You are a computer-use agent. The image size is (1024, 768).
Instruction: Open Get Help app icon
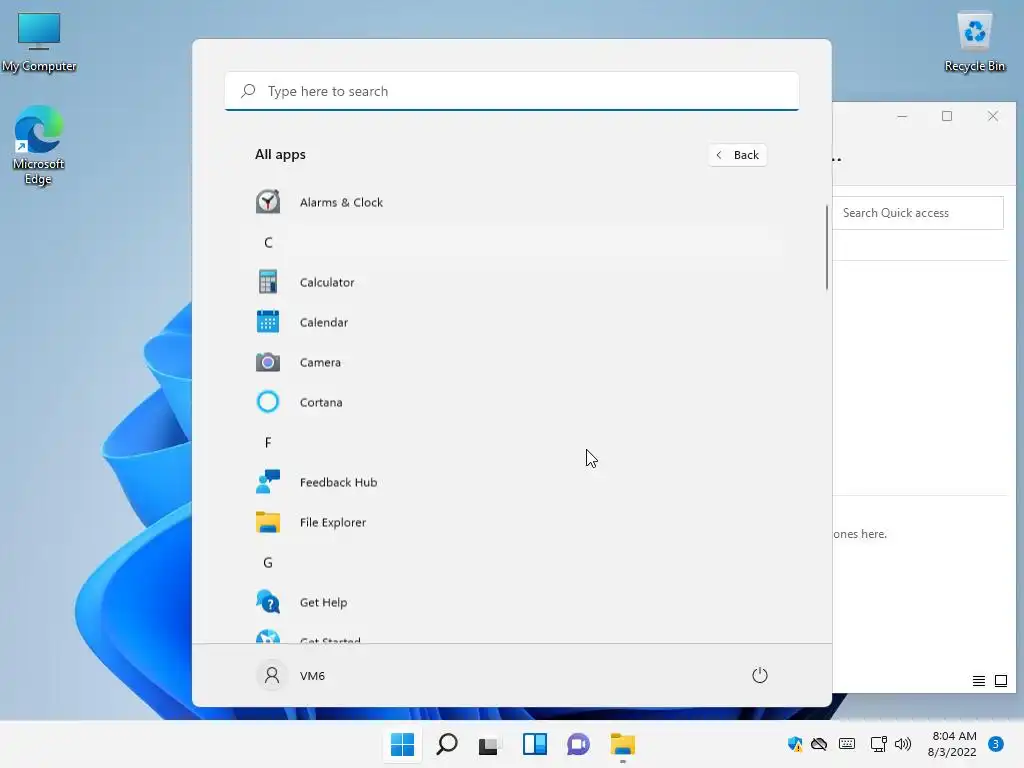[x=268, y=601]
